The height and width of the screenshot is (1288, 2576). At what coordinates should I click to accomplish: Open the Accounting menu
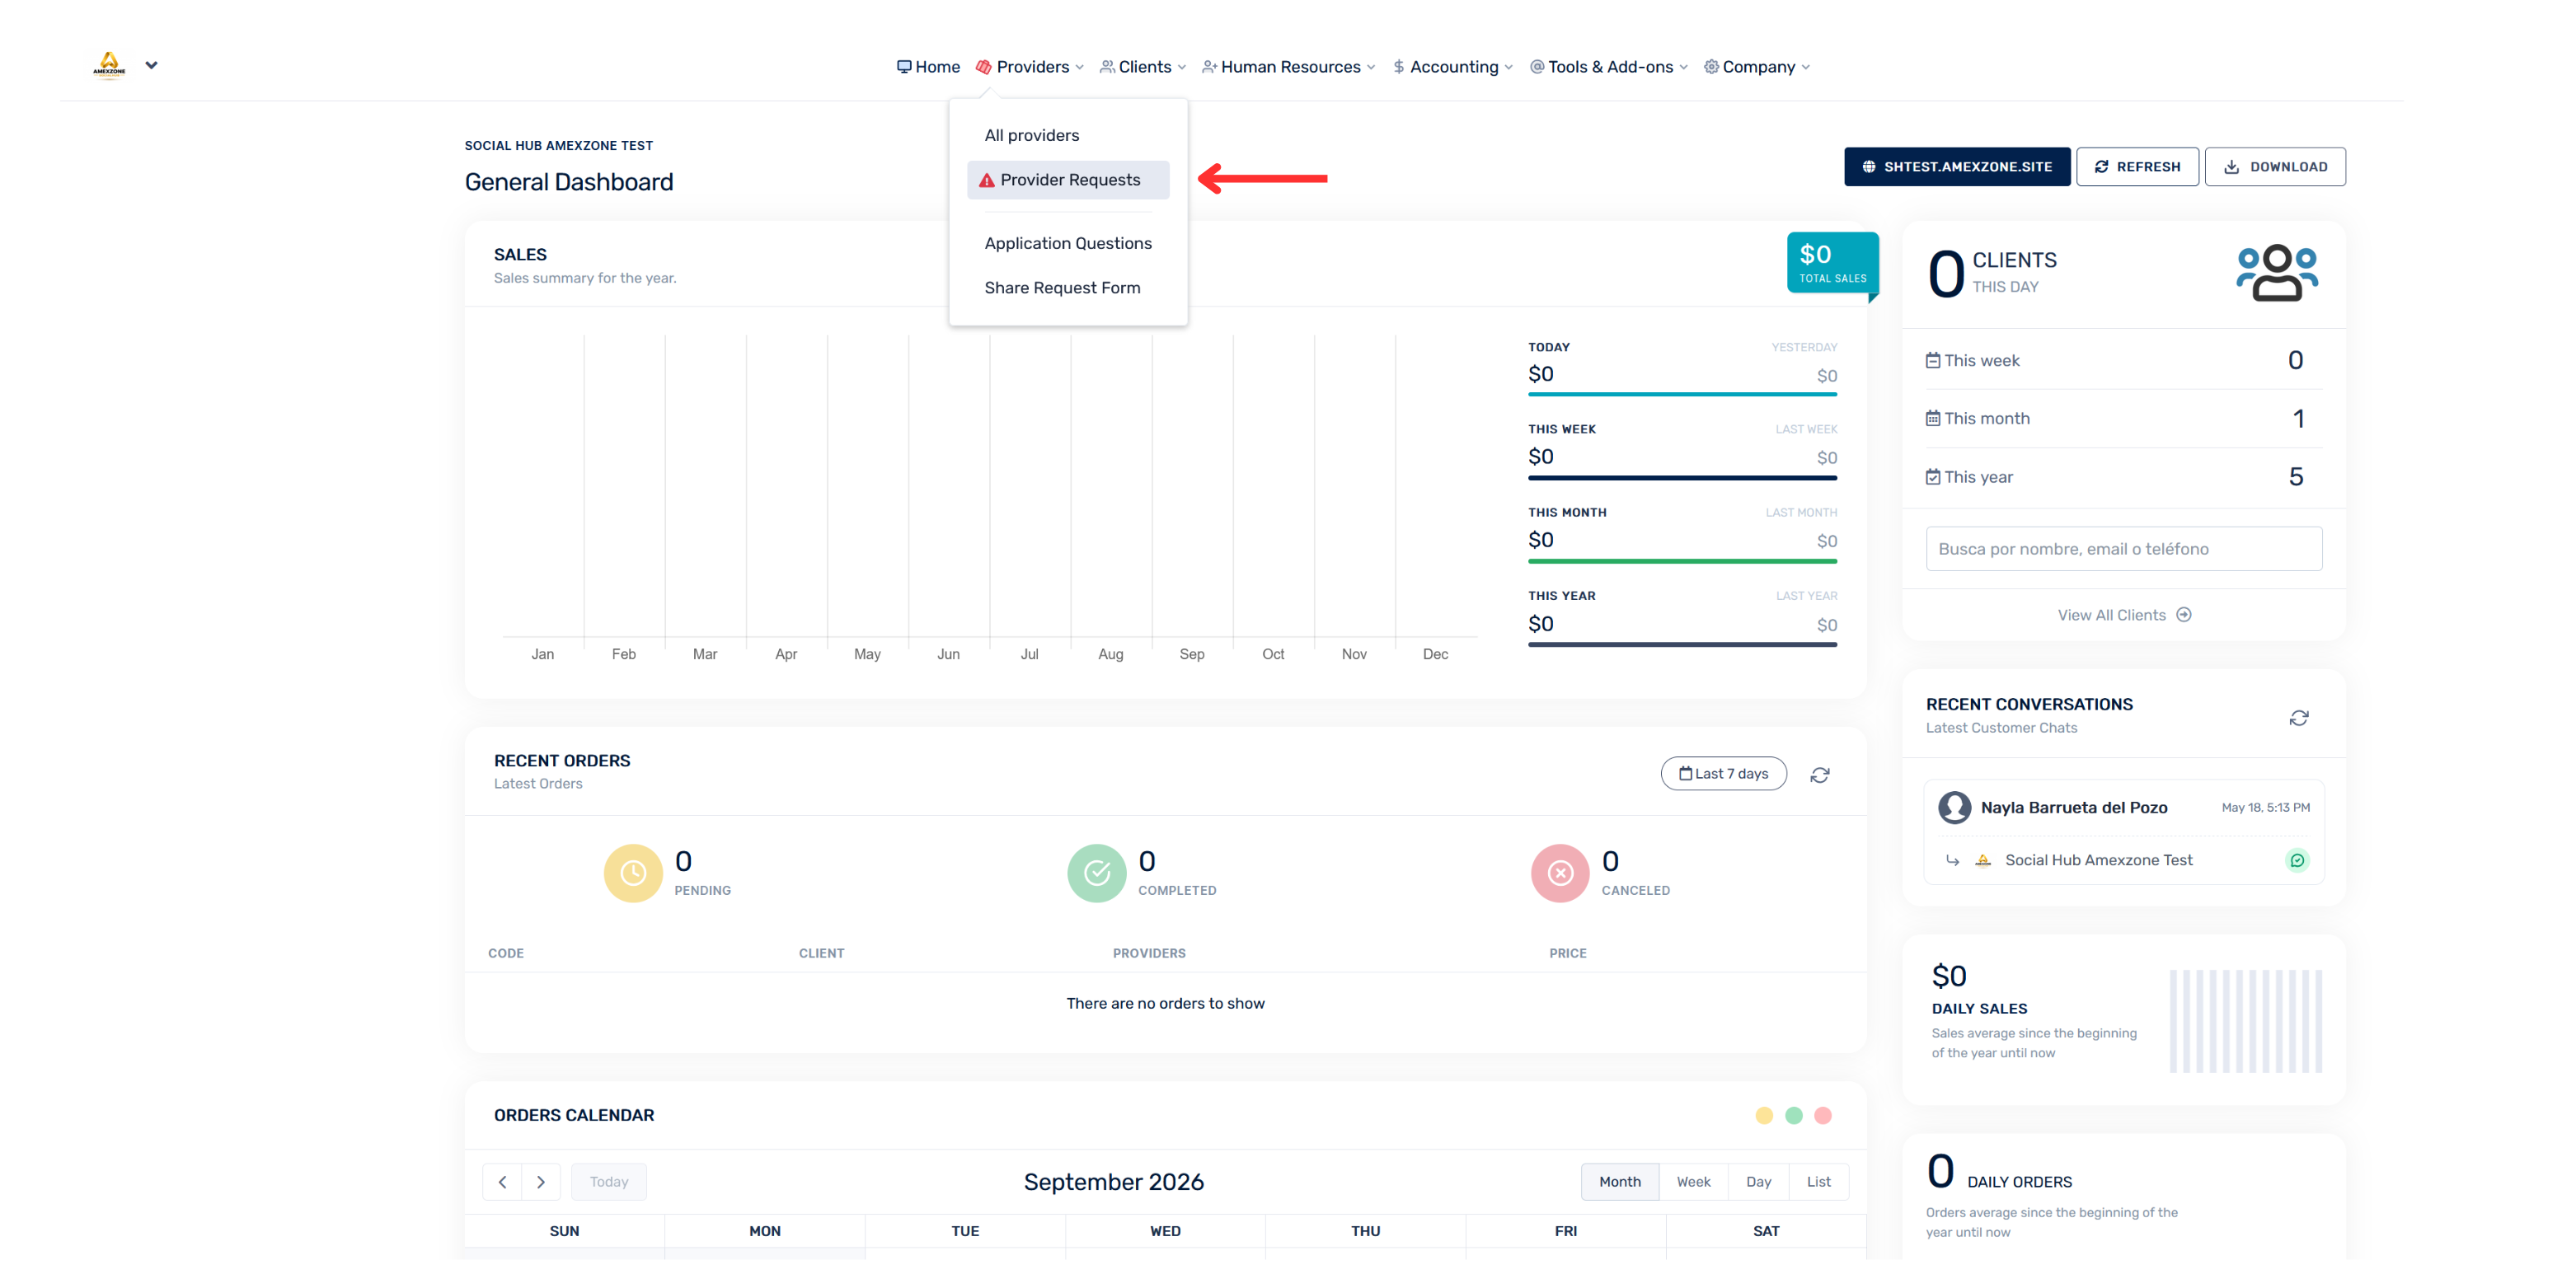pyautogui.click(x=1452, y=67)
